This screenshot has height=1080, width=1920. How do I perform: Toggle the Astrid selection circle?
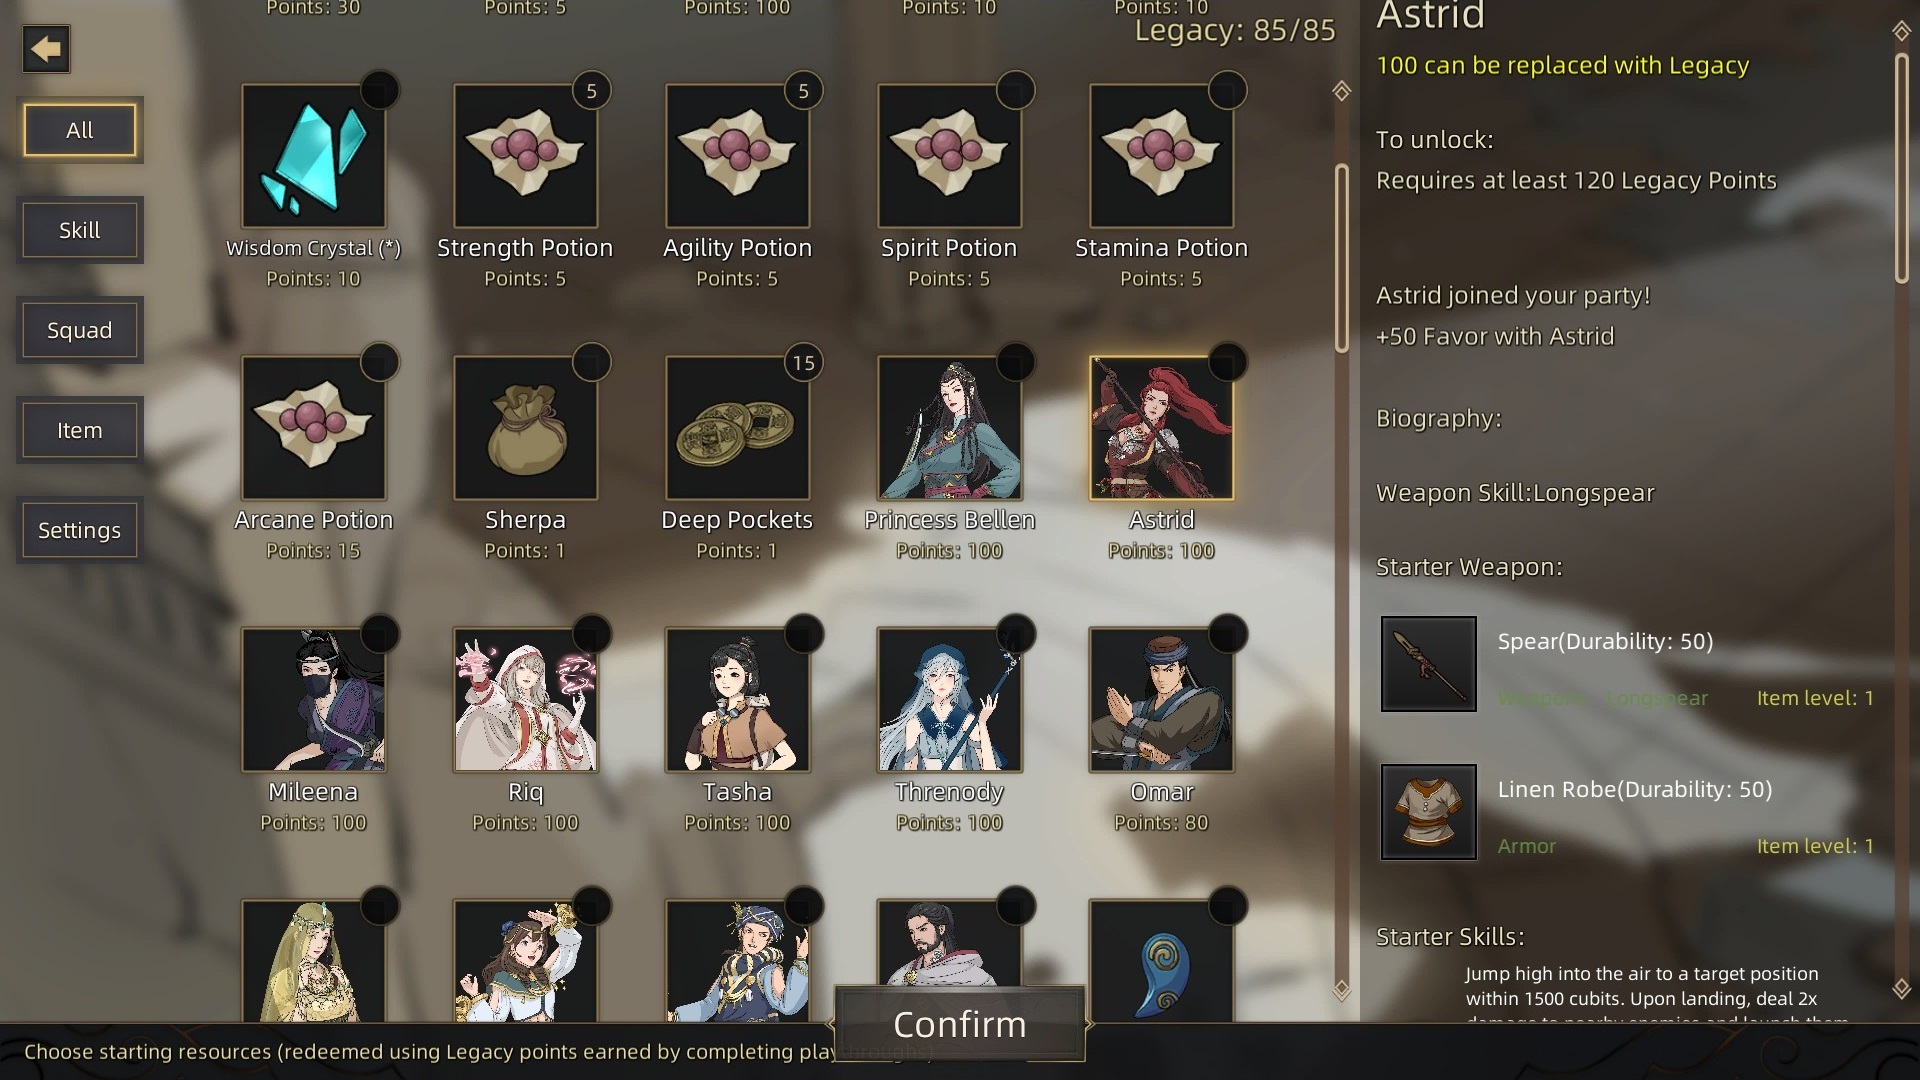[1227, 362]
